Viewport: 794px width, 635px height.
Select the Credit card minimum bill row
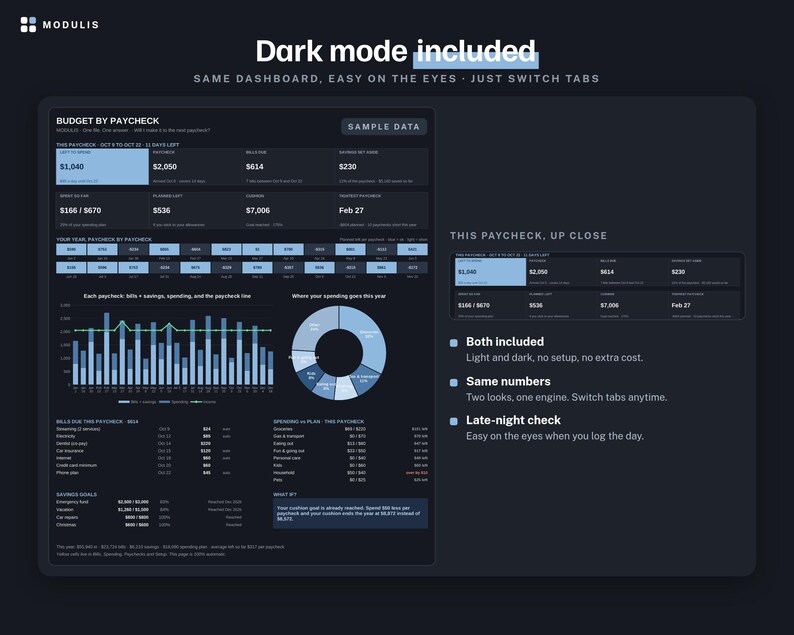click(x=144, y=465)
